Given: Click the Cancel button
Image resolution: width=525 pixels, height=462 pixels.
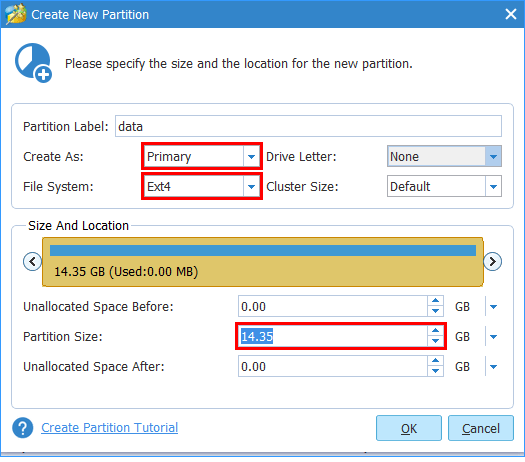Looking at the screenshot, I should pos(481,428).
